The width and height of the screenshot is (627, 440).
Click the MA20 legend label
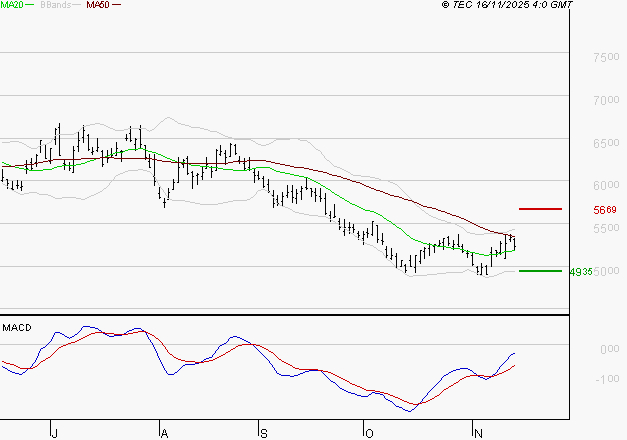click(12, 5)
